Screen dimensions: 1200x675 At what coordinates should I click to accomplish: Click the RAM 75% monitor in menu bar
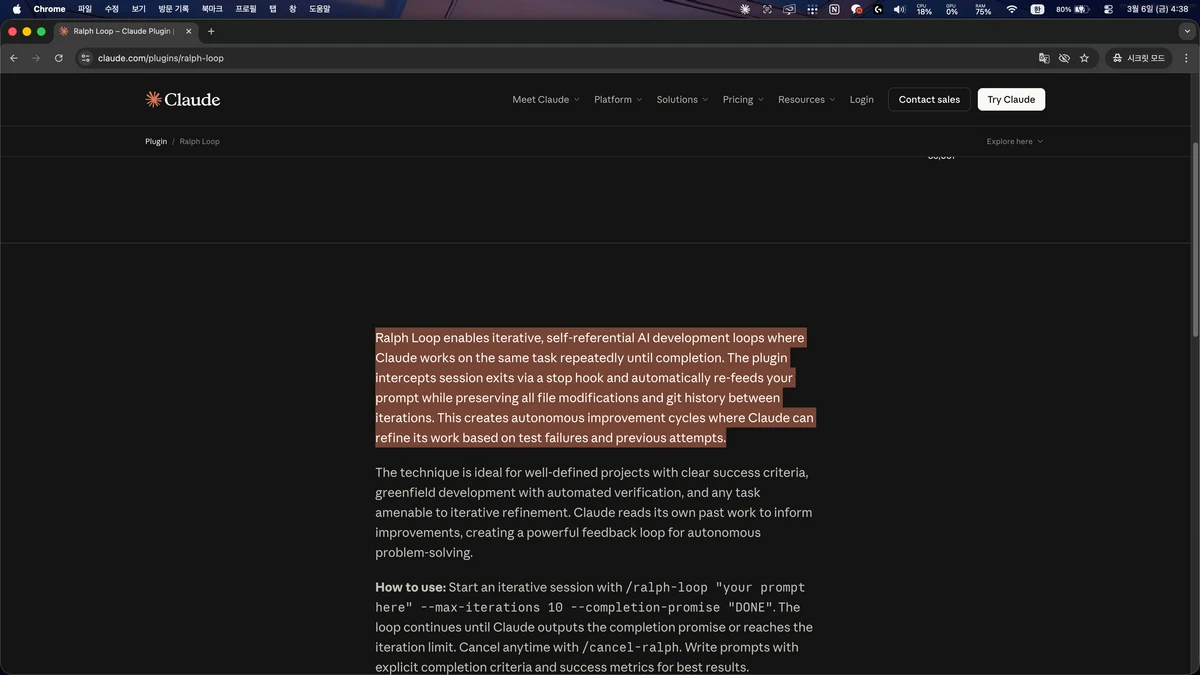point(983,9)
